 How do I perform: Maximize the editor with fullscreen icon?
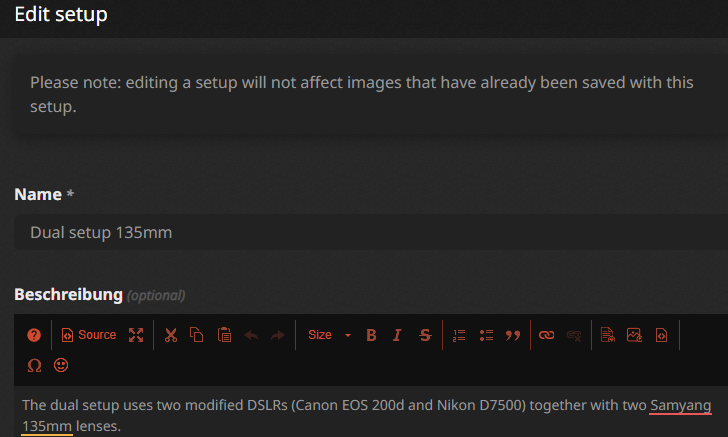[136, 335]
